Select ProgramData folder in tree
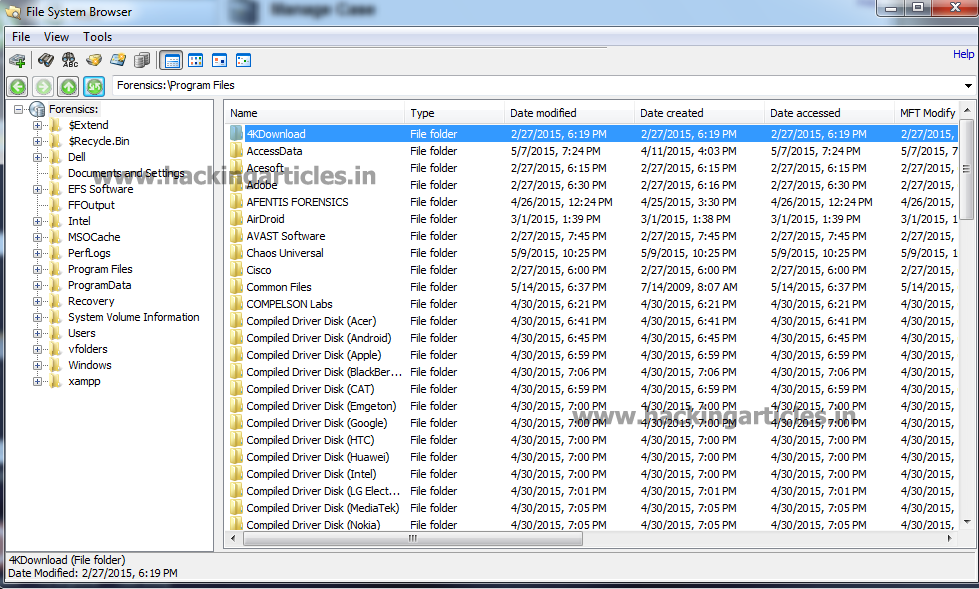 (x=99, y=285)
